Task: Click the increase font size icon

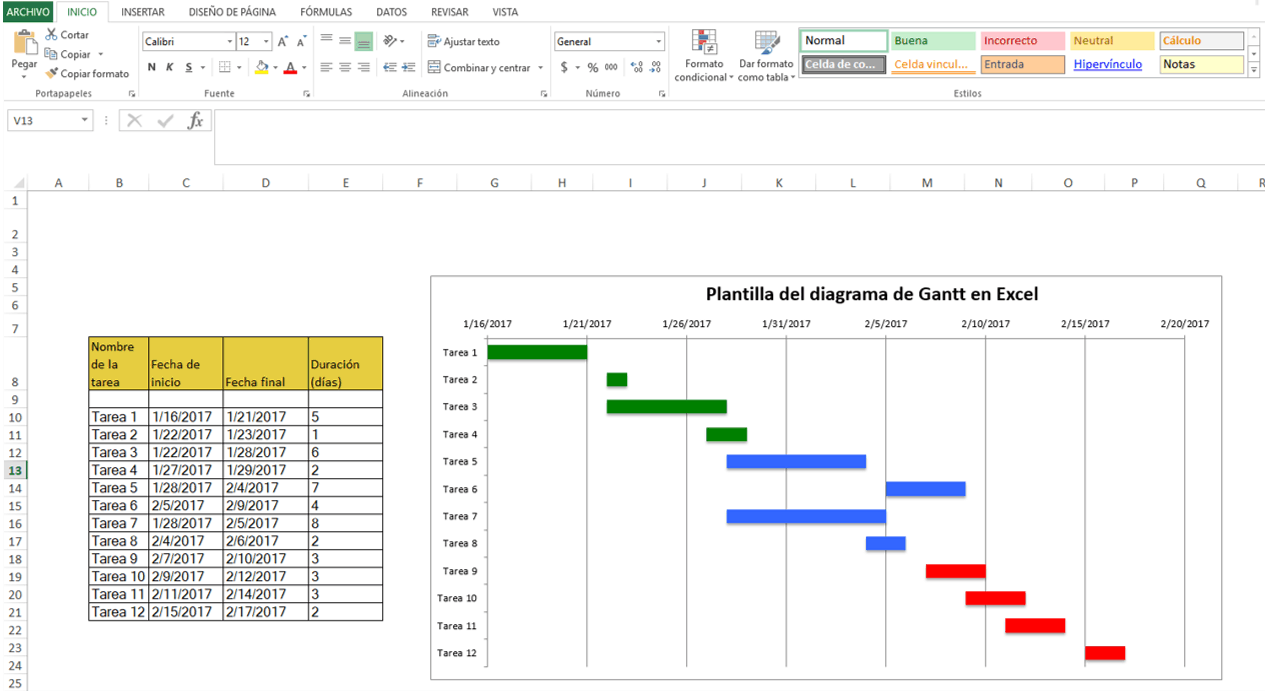Action: 283,42
